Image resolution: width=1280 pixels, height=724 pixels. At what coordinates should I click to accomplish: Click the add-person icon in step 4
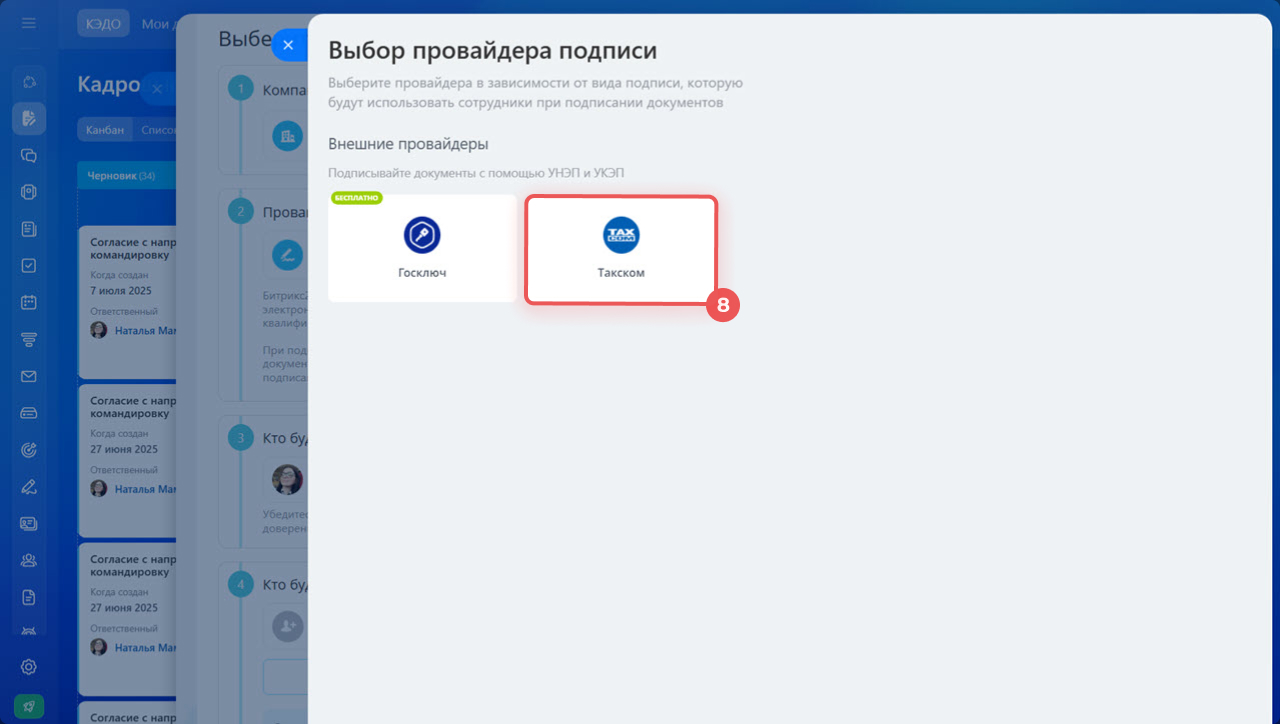coord(288,626)
